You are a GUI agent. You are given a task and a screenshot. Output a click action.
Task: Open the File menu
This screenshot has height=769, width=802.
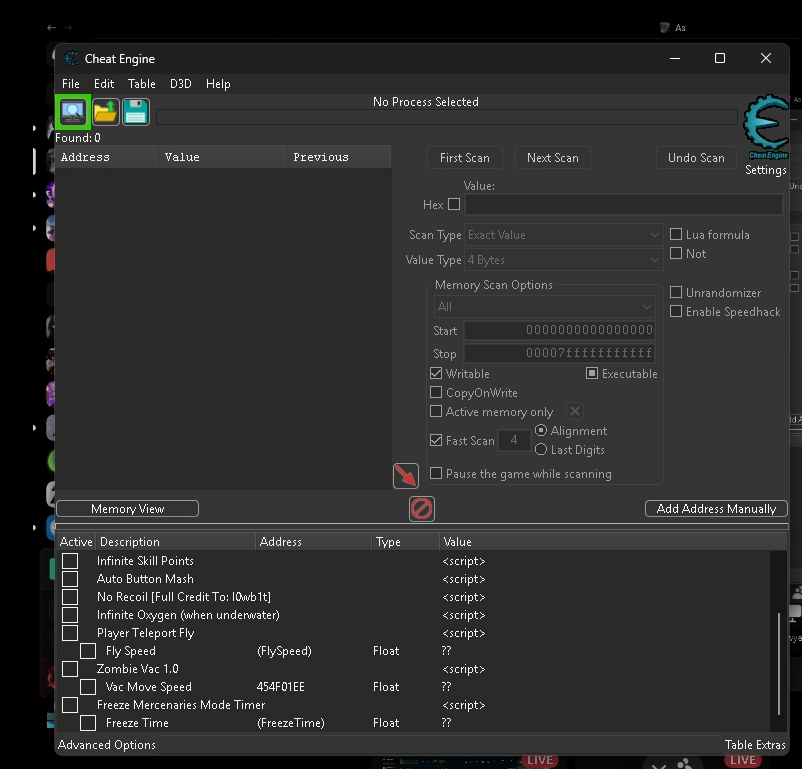(x=71, y=84)
